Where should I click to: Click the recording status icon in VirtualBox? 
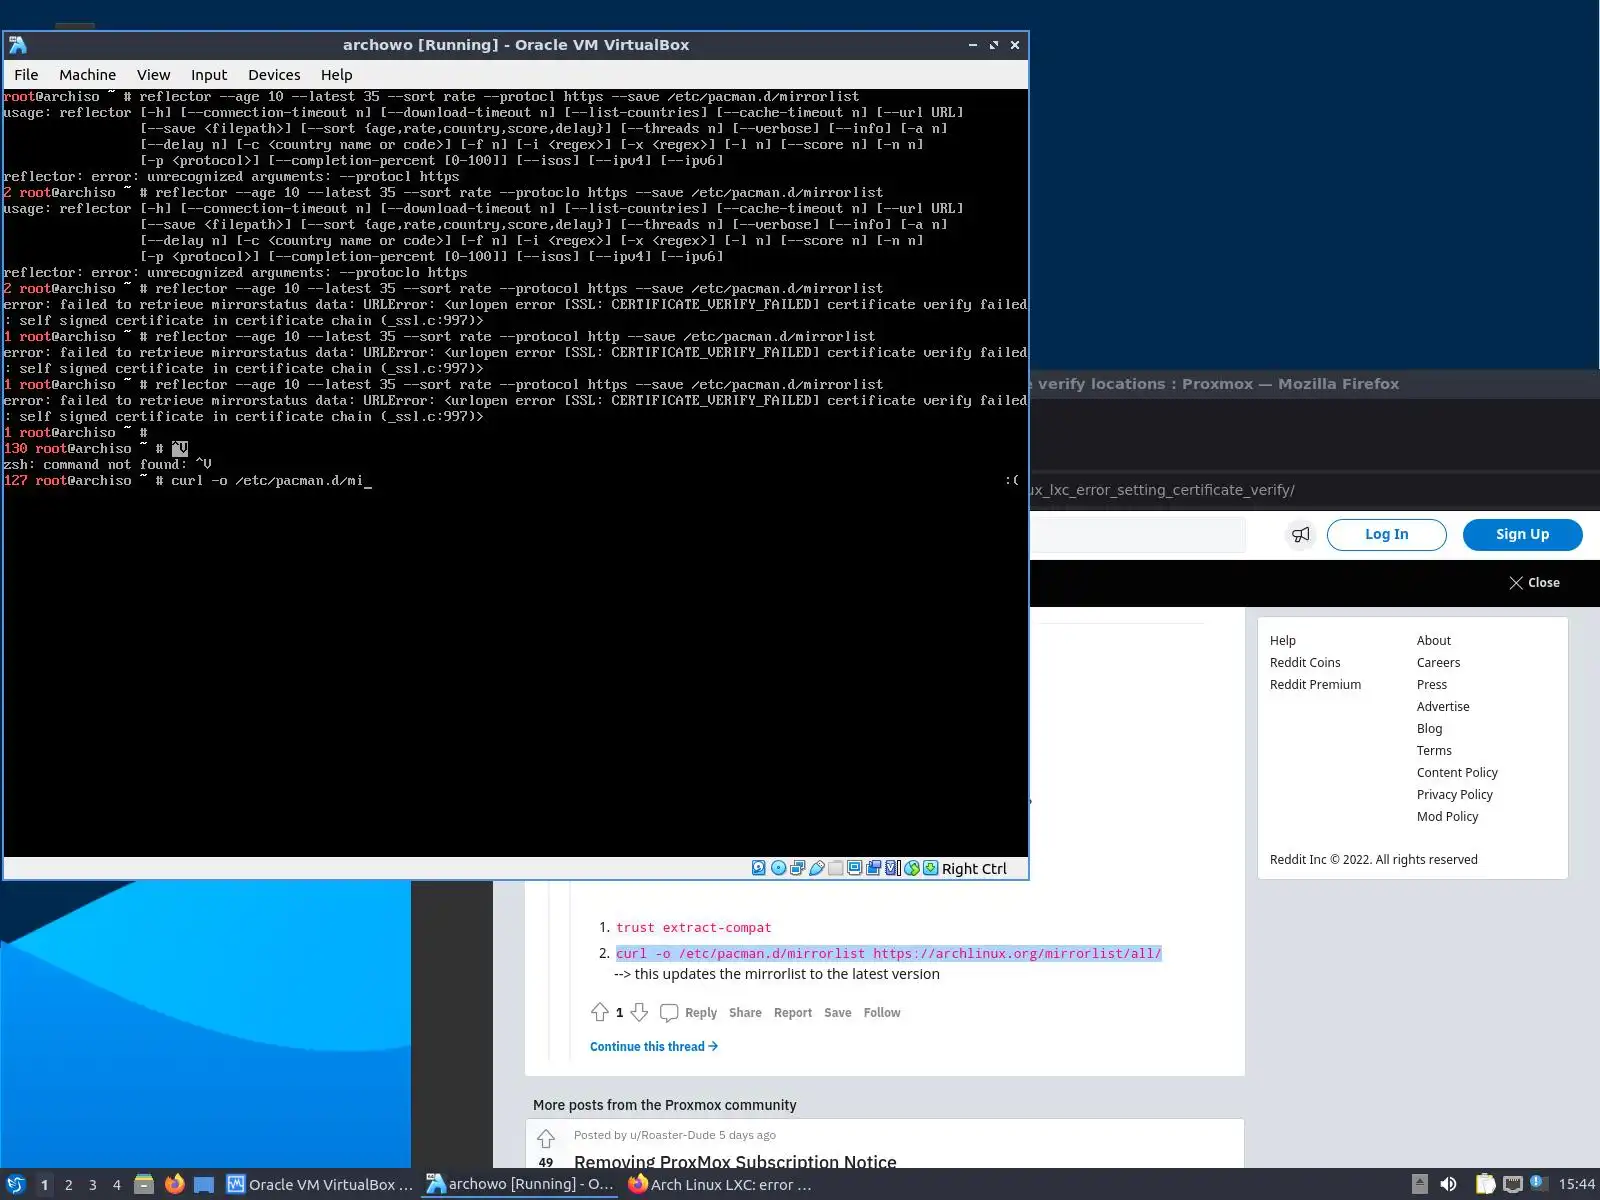click(873, 868)
